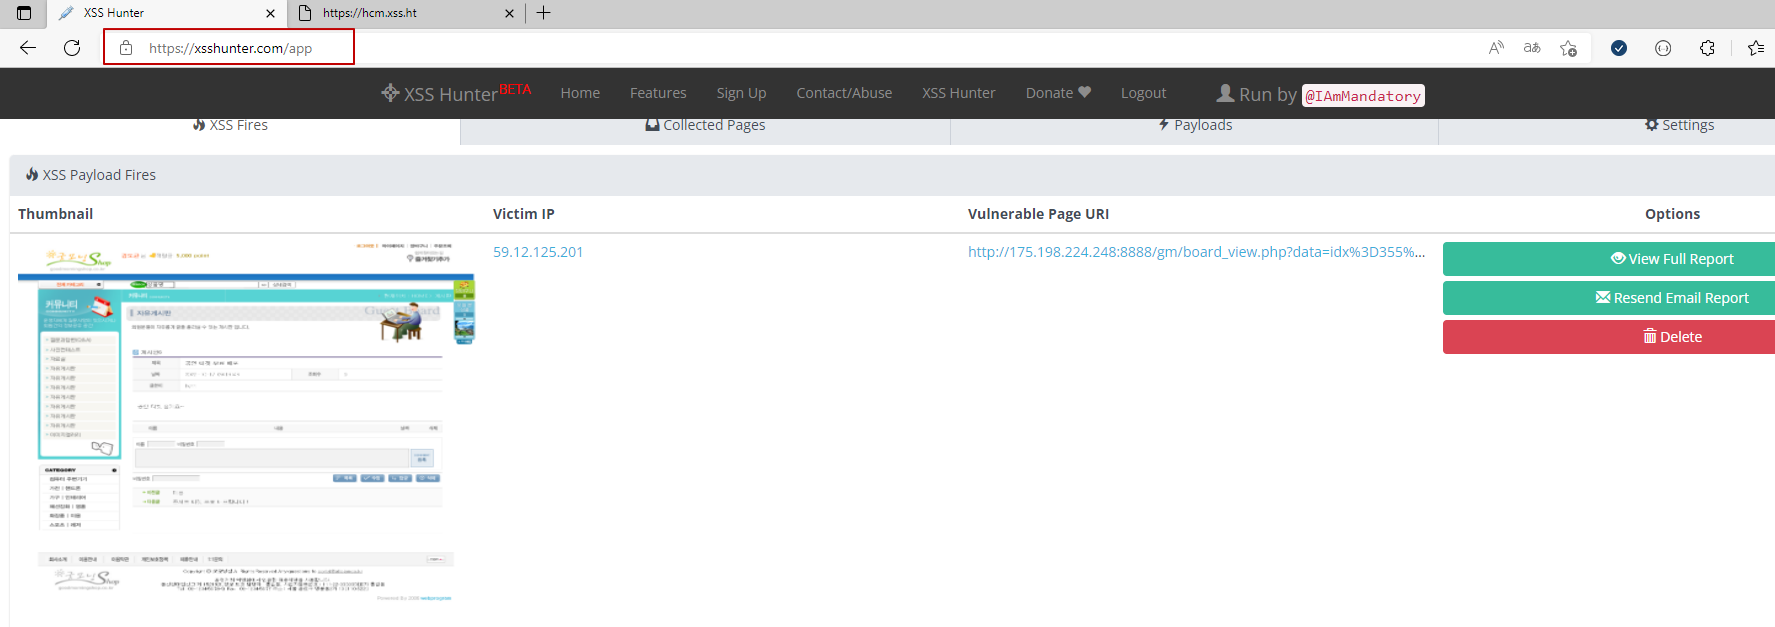This screenshot has width=1775, height=627.
Task: Open the Contact/Abuse nav link
Action: pos(844,93)
